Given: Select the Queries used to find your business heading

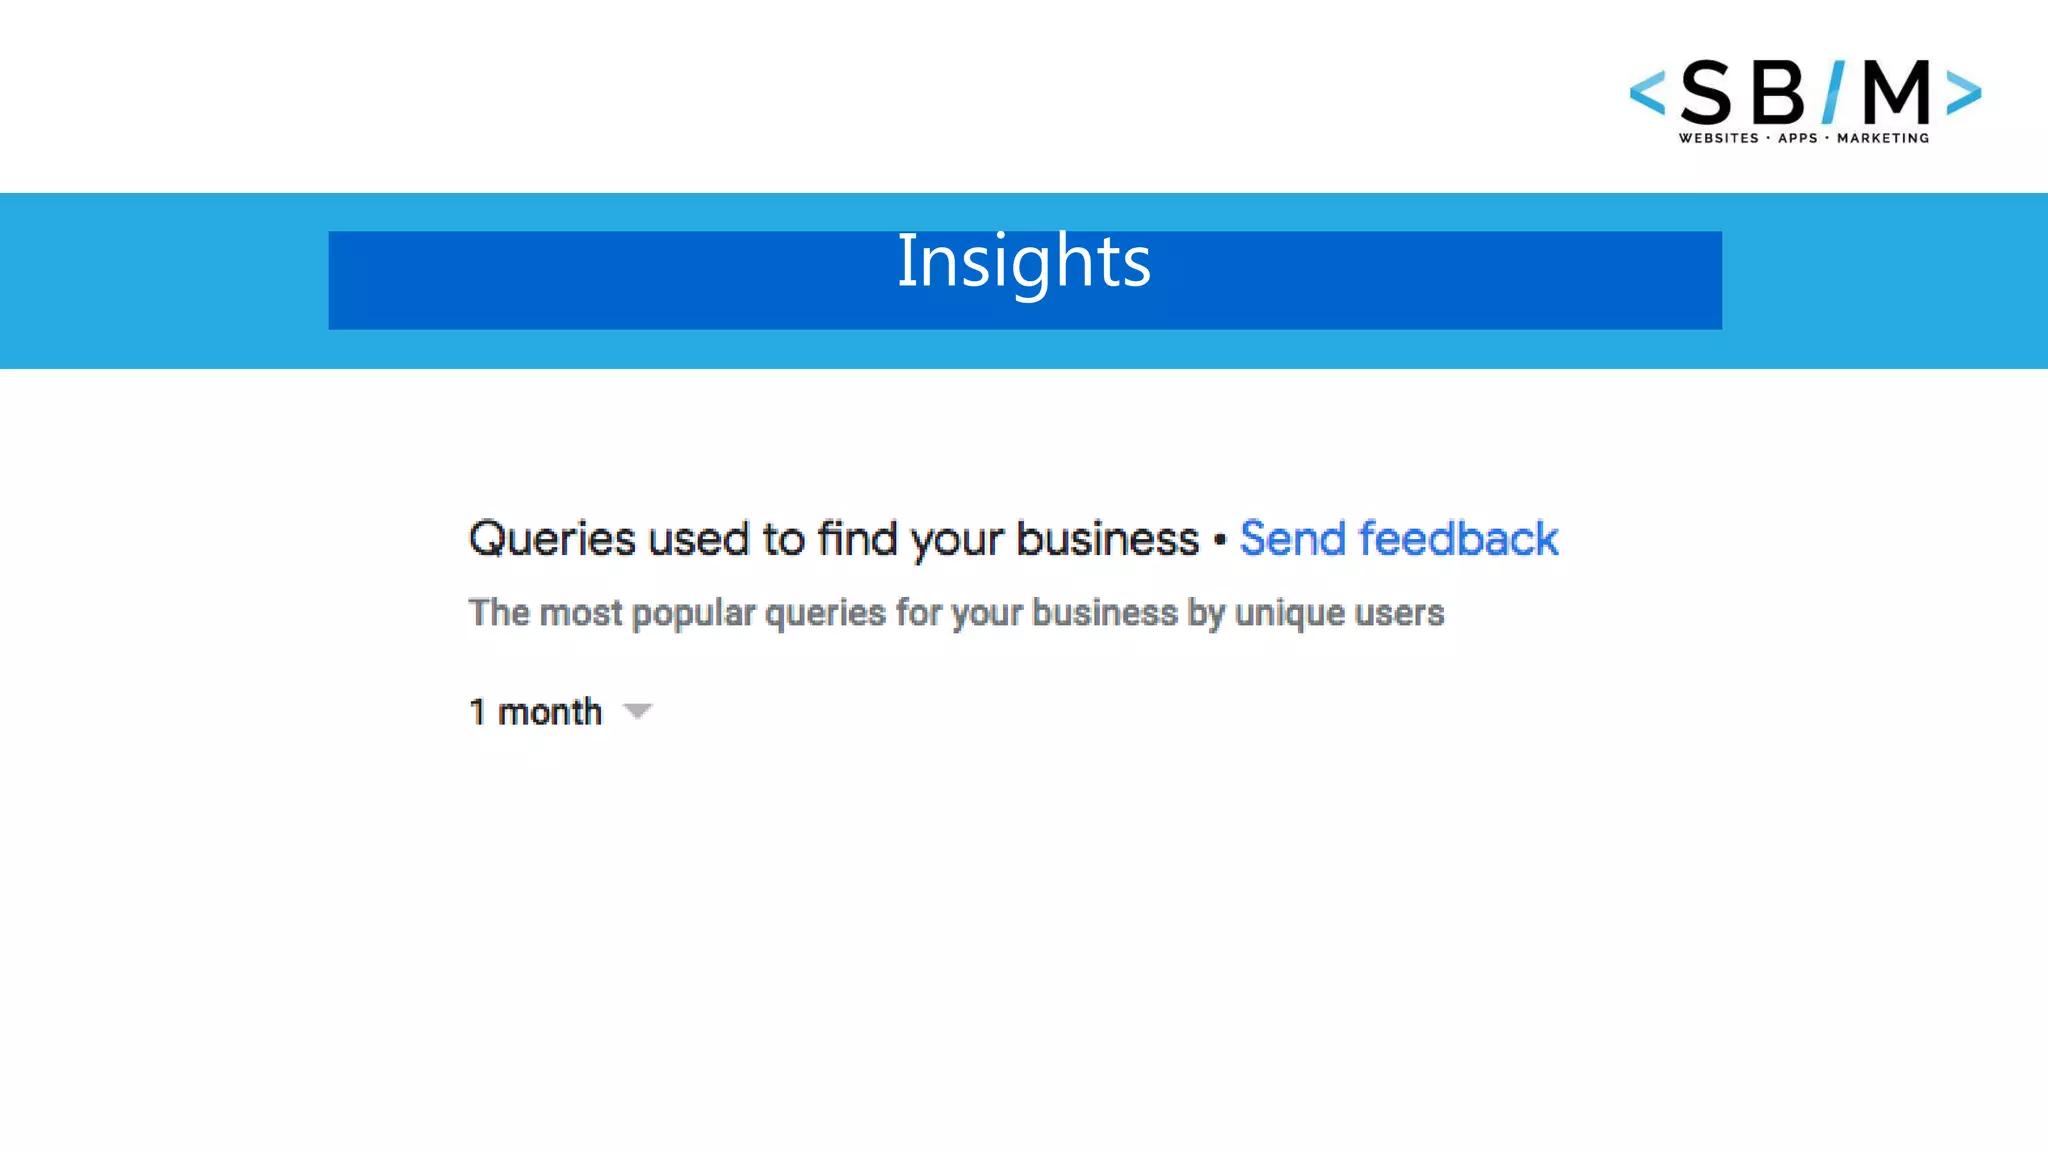Looking at the screenshot, I should (x=833, y=539).
